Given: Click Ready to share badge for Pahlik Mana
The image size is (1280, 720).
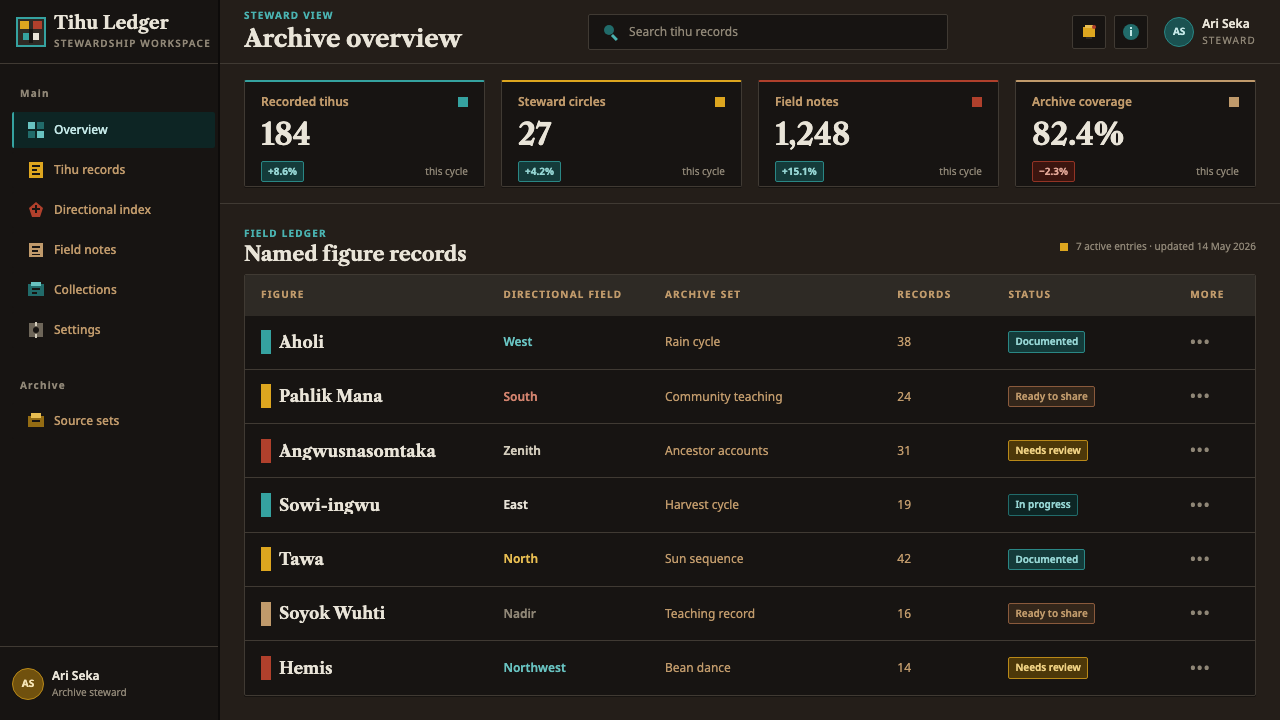Looking at the screenshot, I should 1051,396.
